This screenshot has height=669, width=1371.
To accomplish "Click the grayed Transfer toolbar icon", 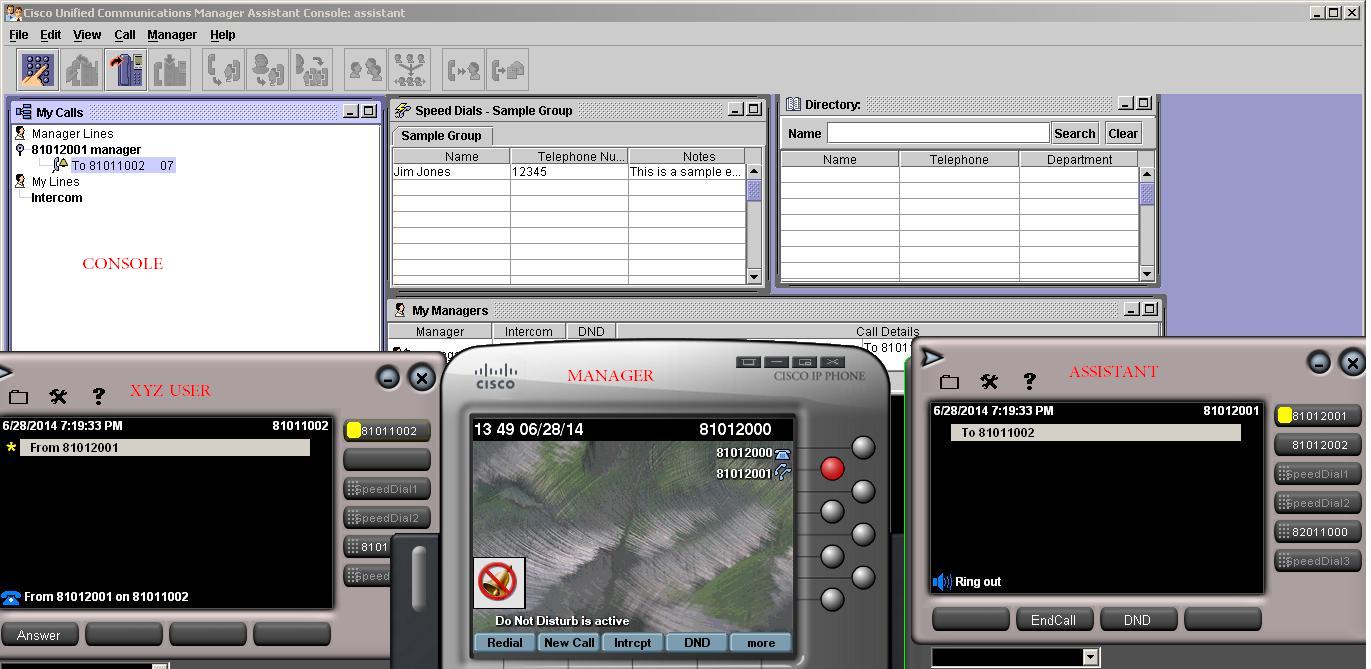I will pyautogui.click(x=223, y=70).
